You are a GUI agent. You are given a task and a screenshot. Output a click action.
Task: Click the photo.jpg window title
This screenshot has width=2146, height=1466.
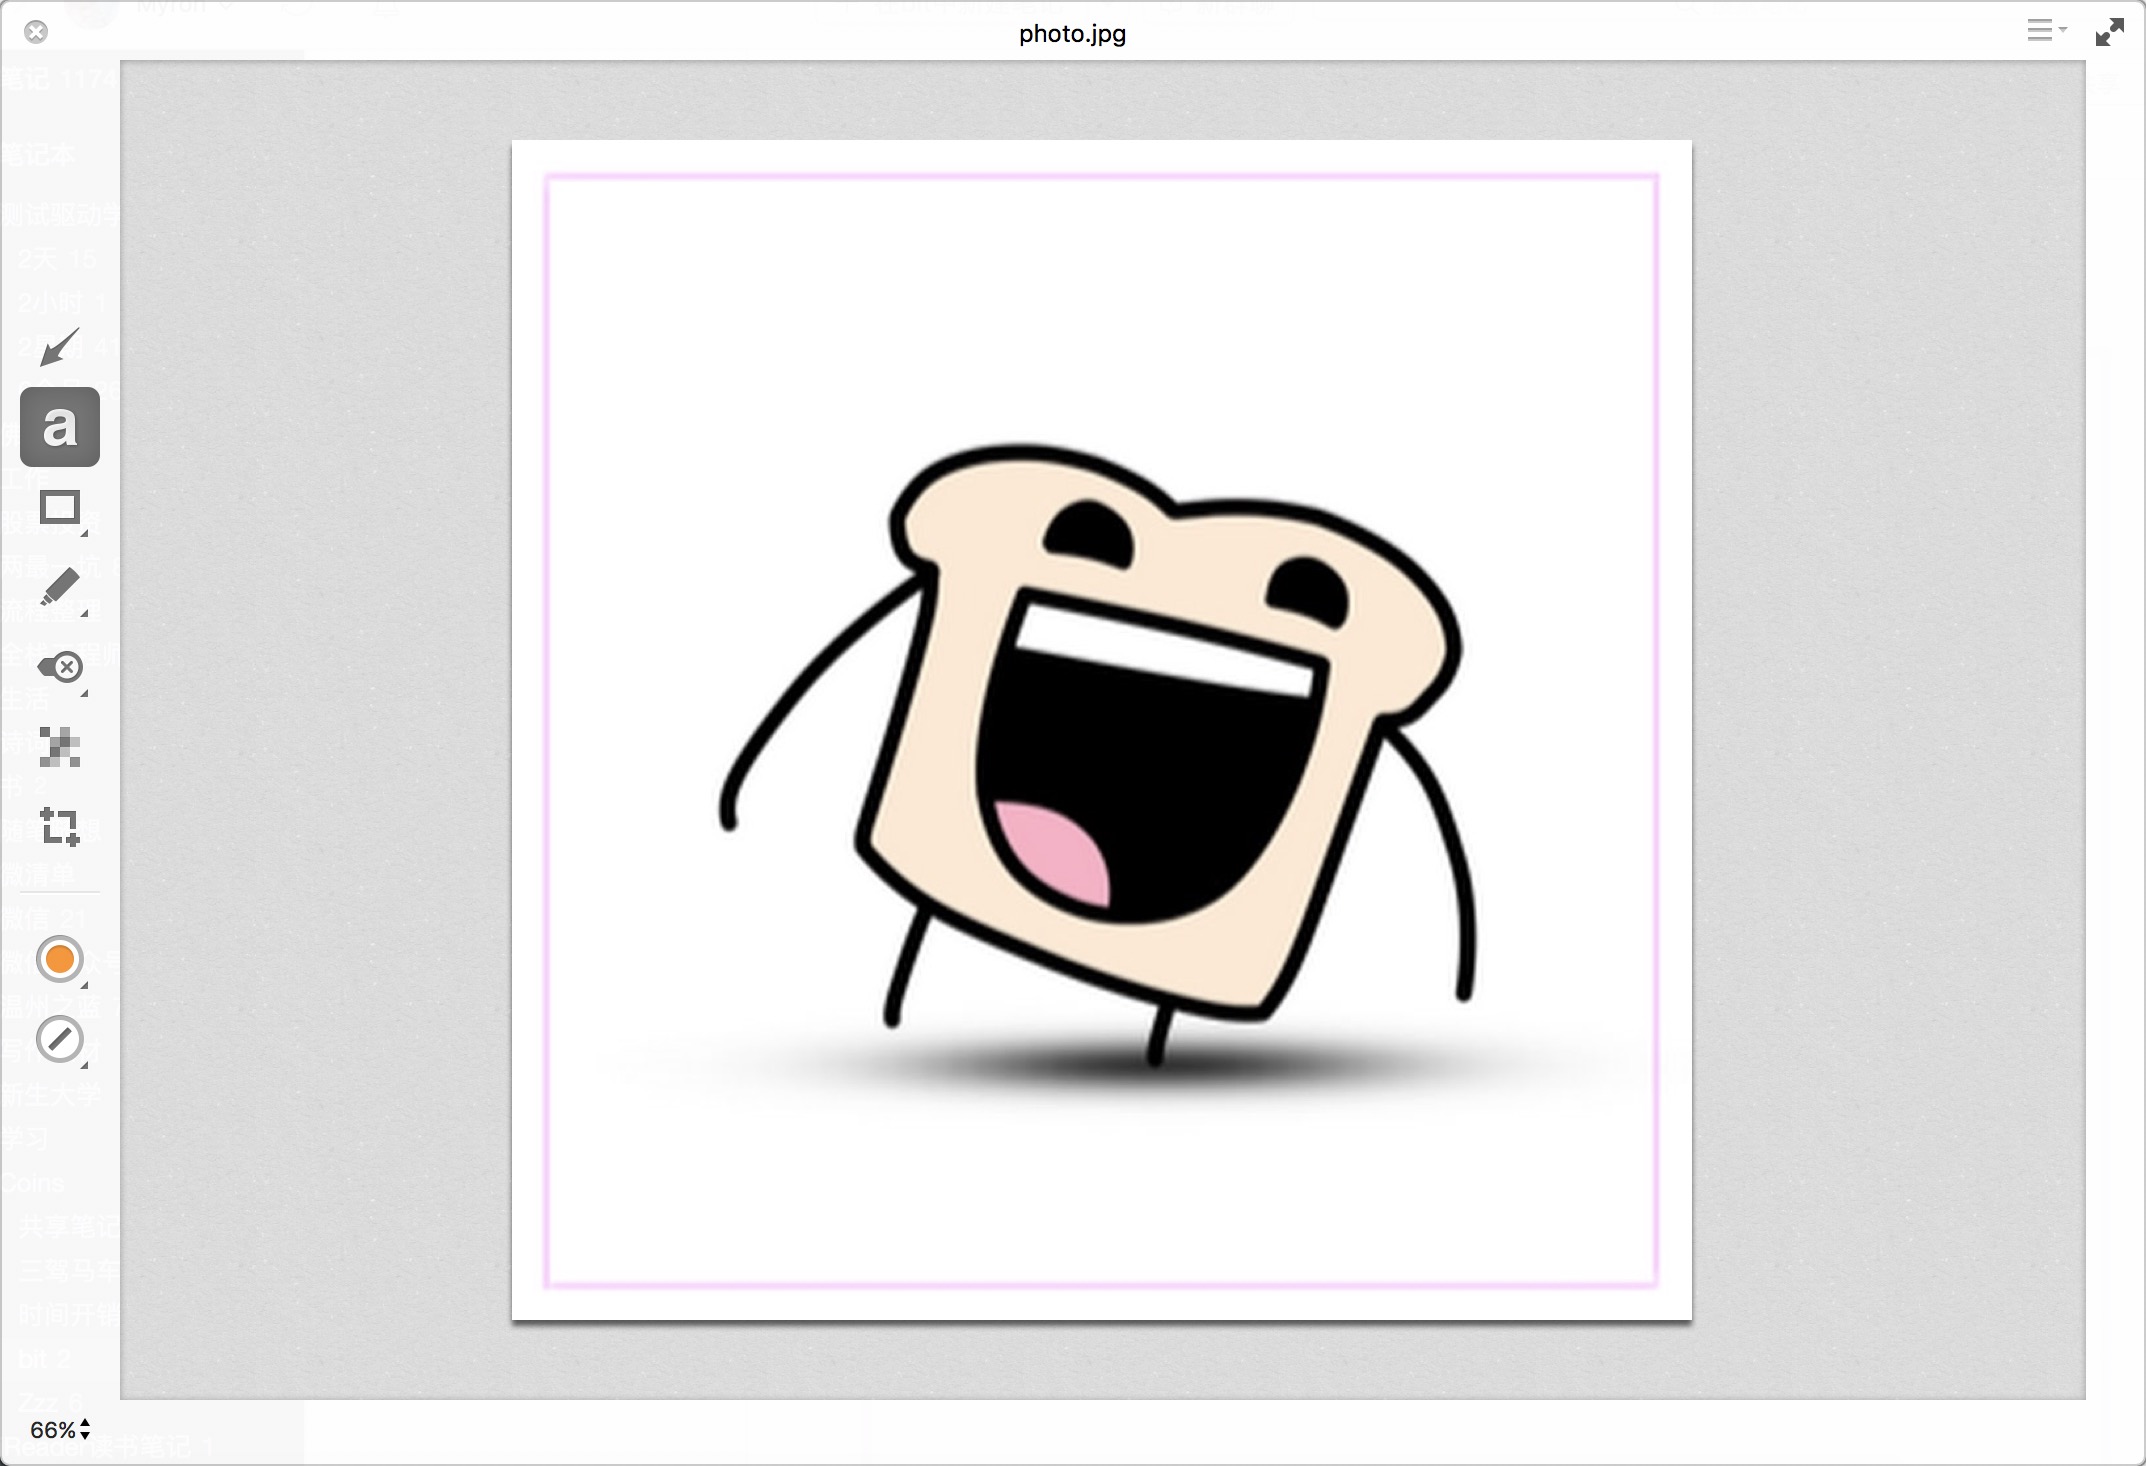coord(1072,34)
